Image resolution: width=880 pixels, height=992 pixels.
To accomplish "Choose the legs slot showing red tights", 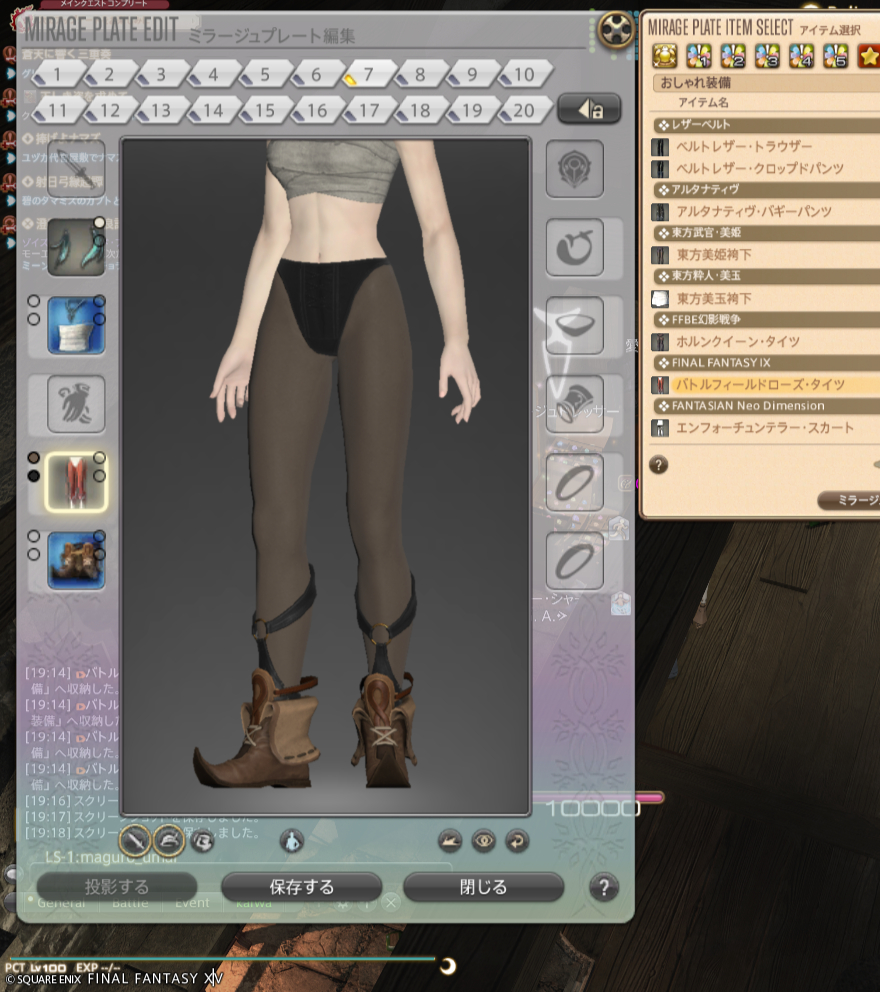I will (x=76, y=481).
